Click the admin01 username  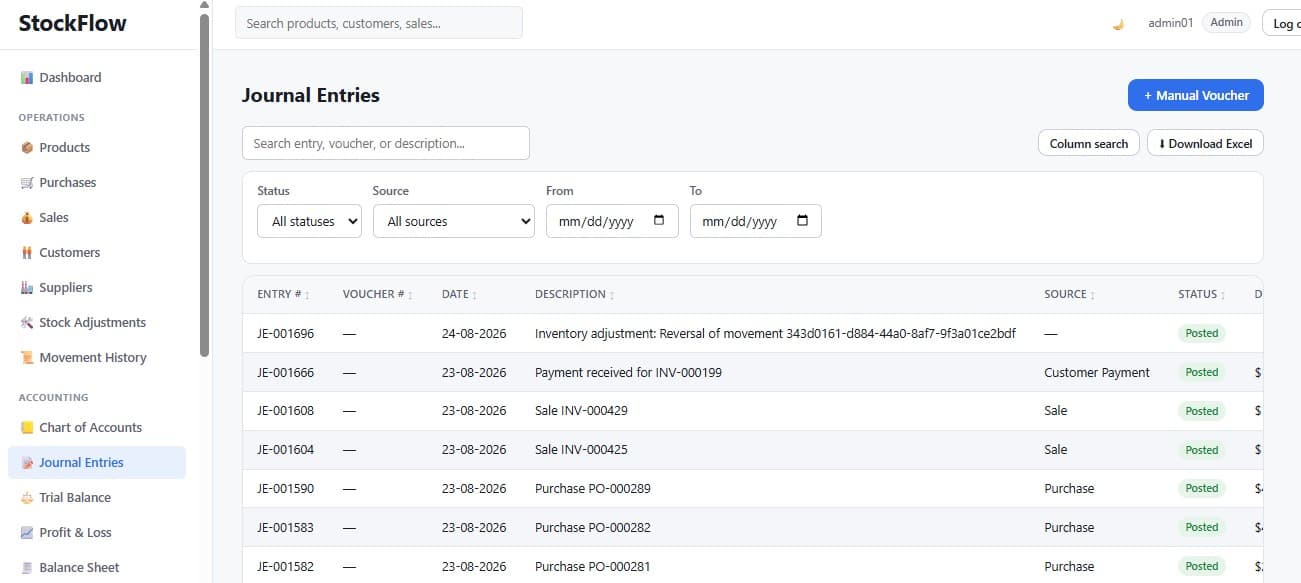(1170, 23)
